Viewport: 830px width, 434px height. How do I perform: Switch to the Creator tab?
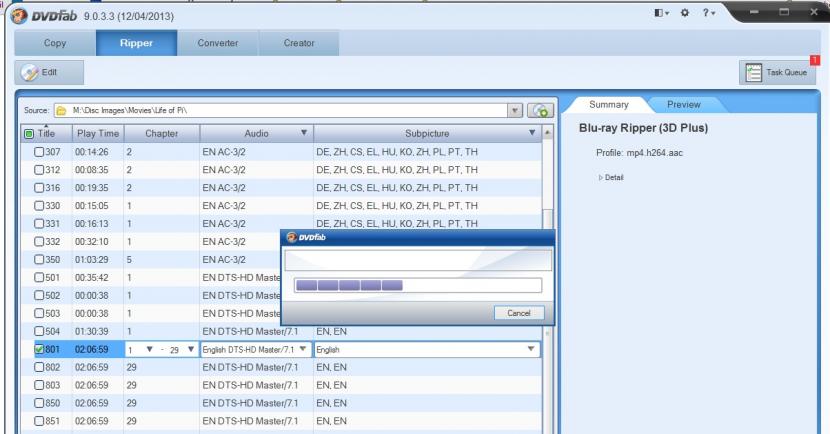point(299,43)
